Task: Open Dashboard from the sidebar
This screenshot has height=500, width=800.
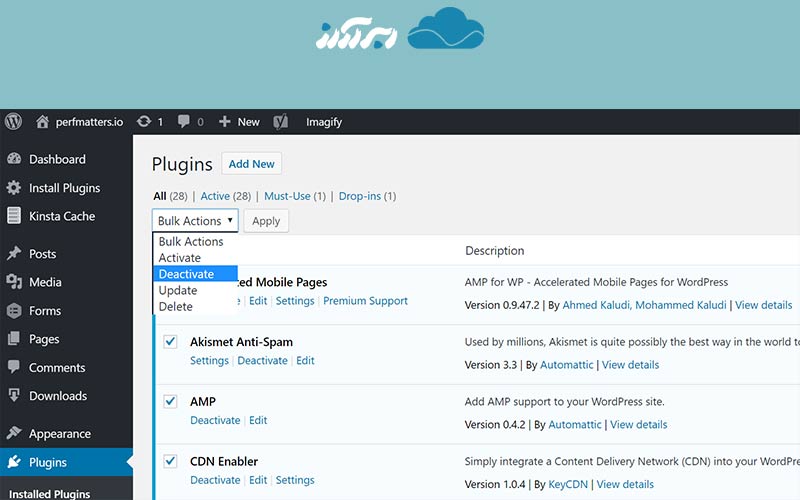Action: (x=57, y=159)
